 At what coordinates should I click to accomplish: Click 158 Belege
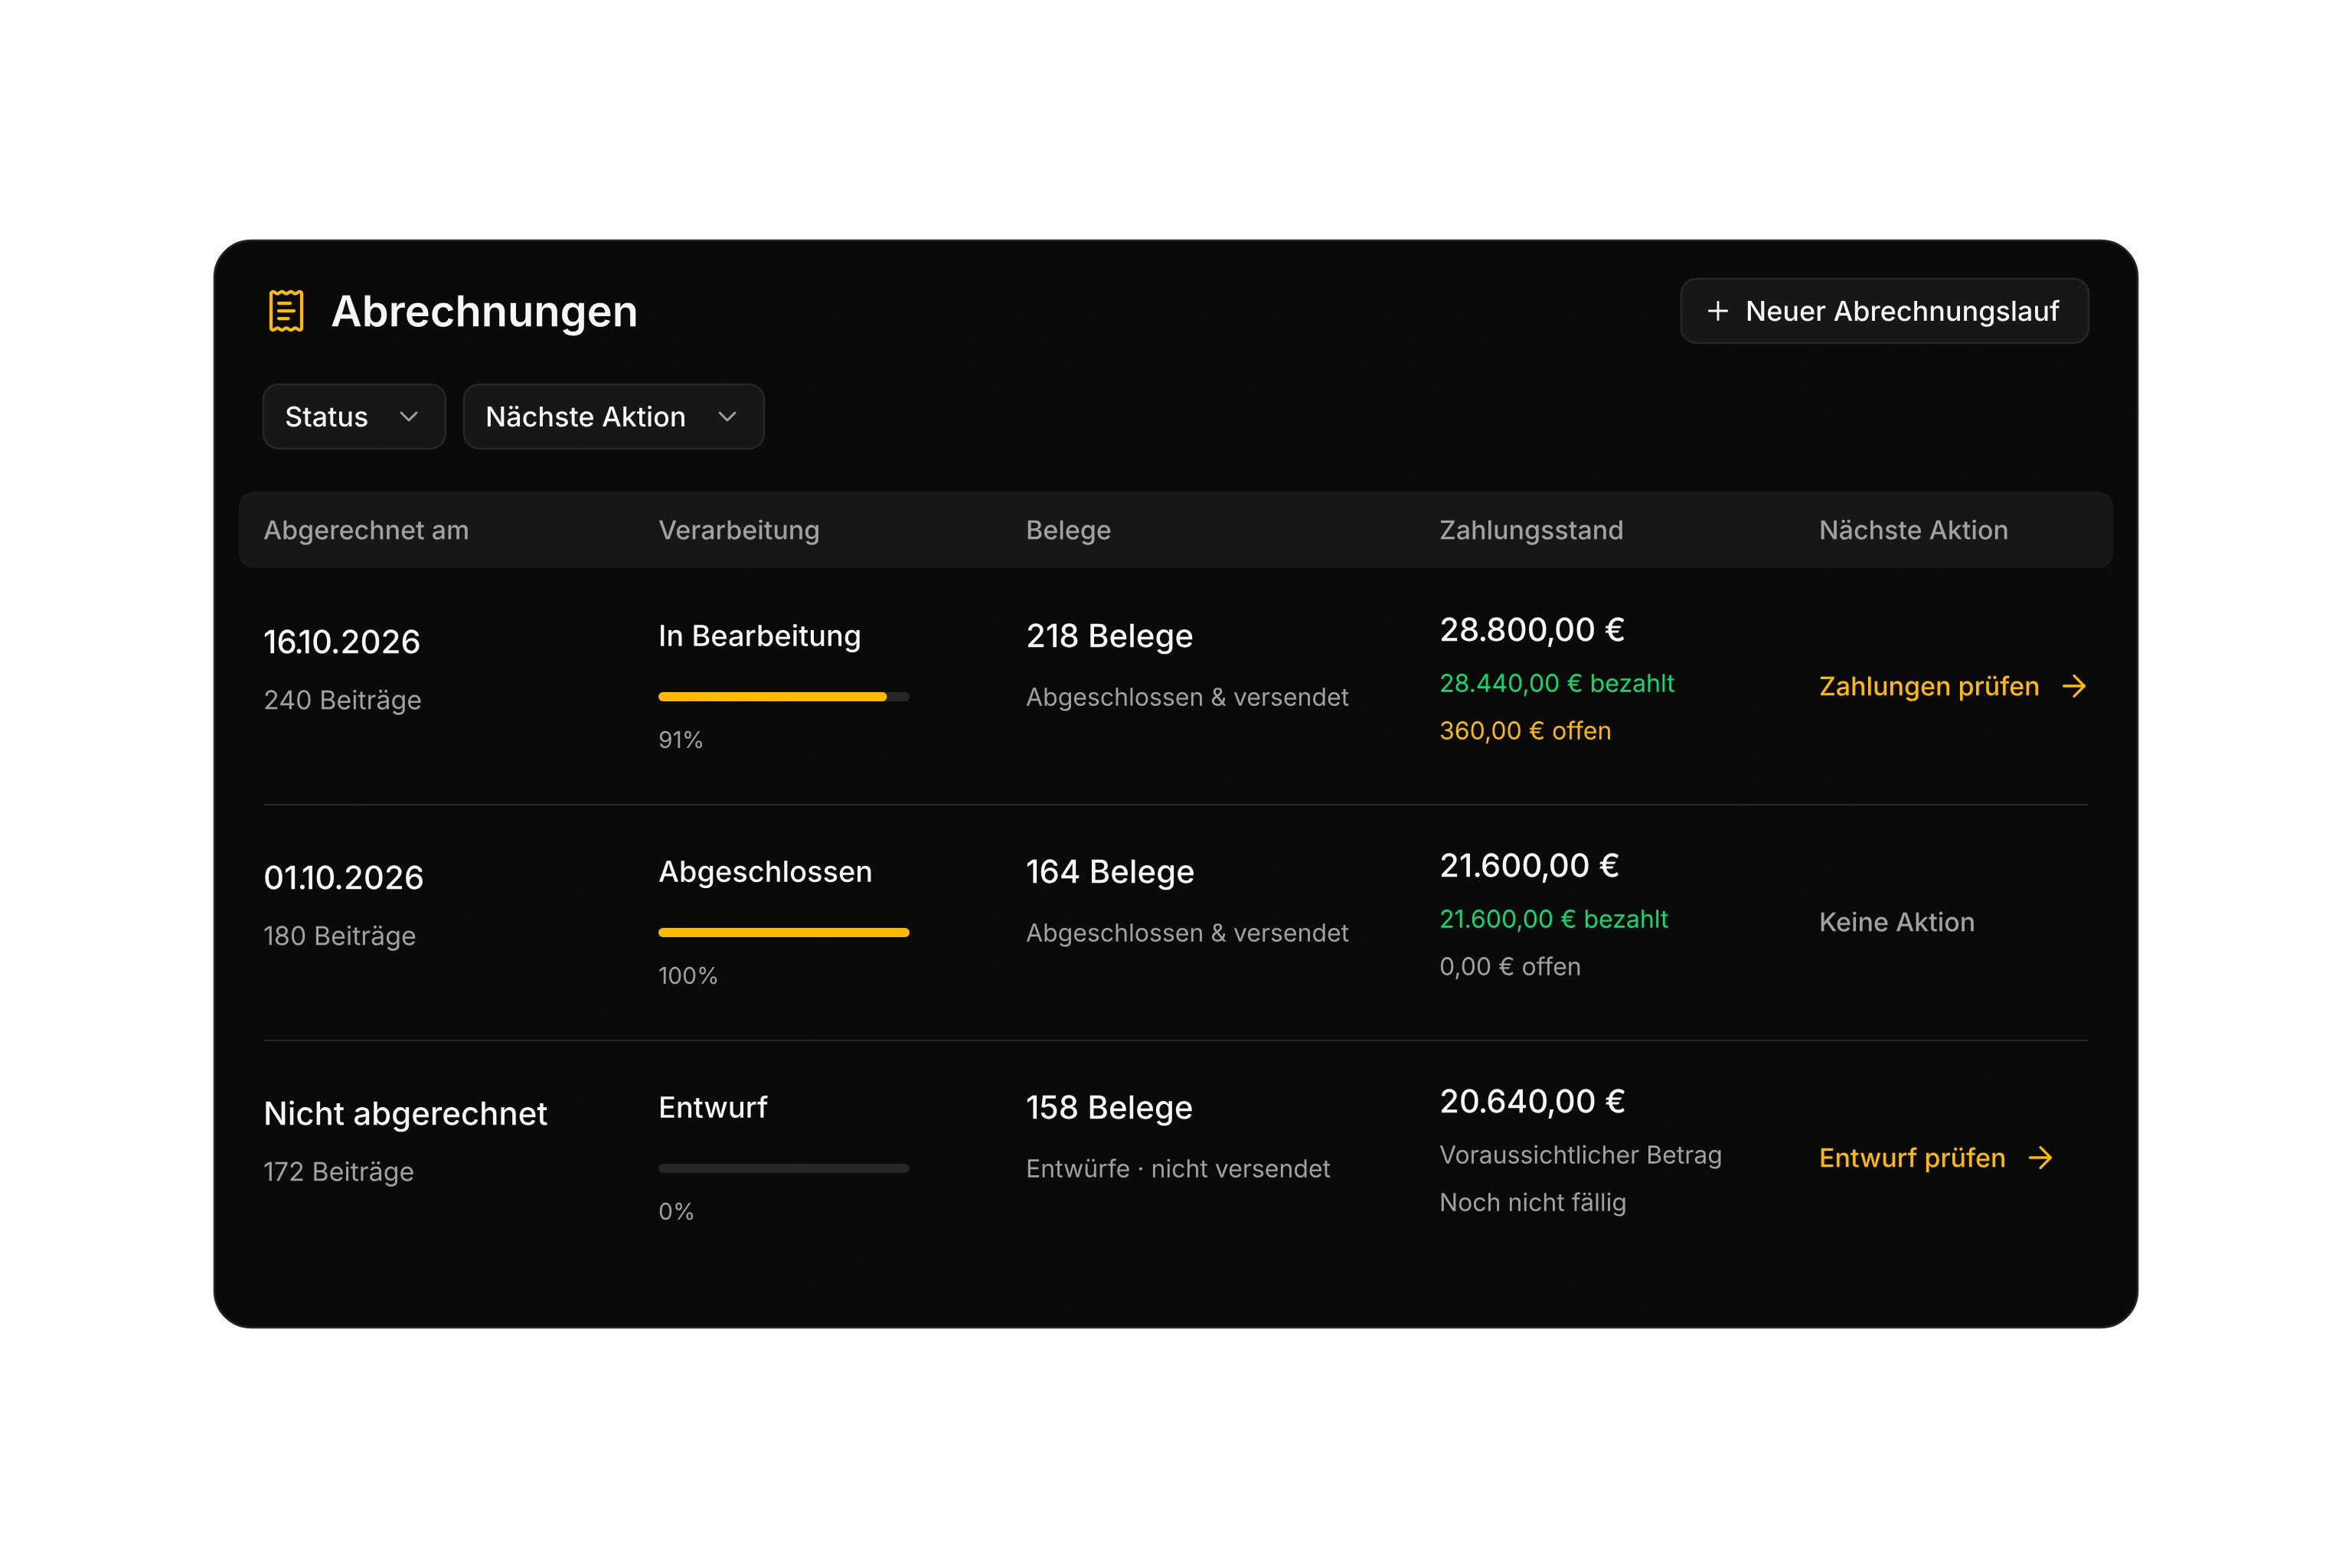(x=1109, y=1107)
